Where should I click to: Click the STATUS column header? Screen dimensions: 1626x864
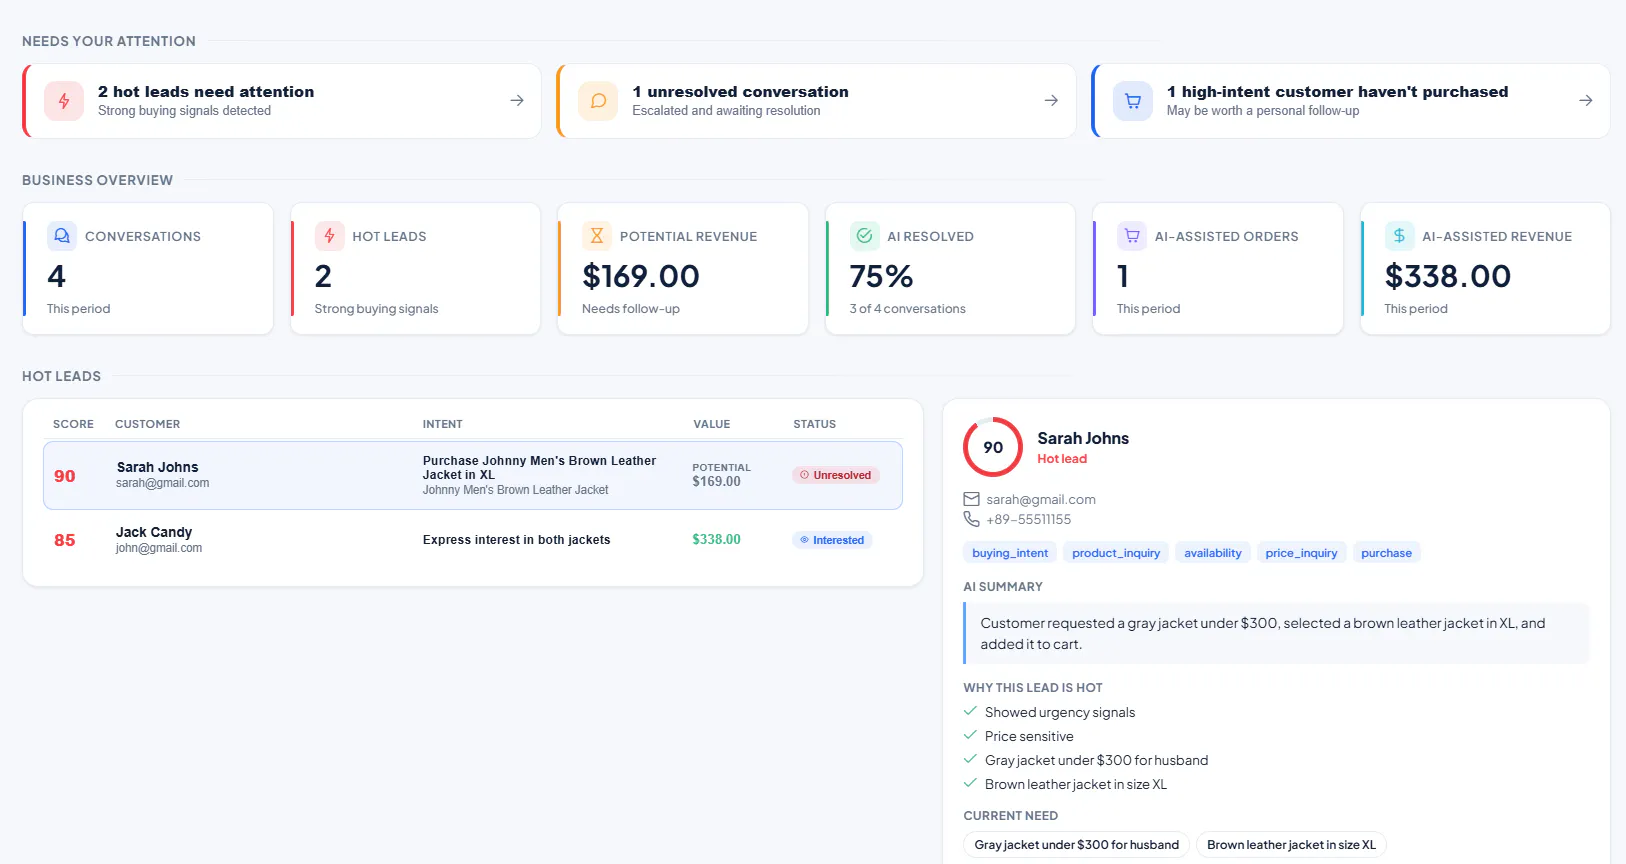815,424
